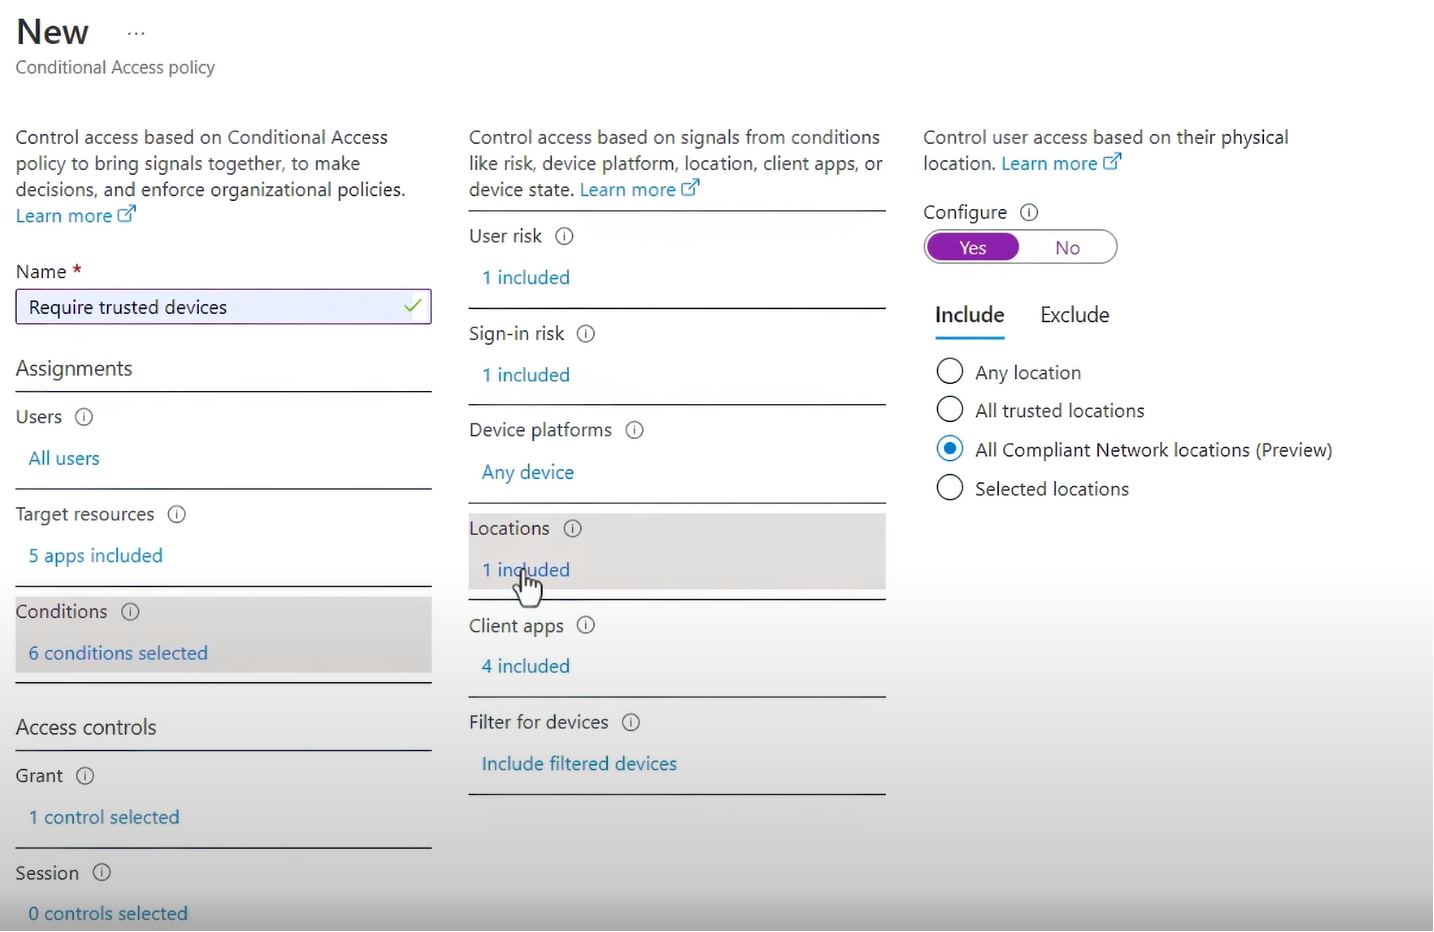Set the Configure toggle to No
1434x932 pixels.
tap(1067, 248)
